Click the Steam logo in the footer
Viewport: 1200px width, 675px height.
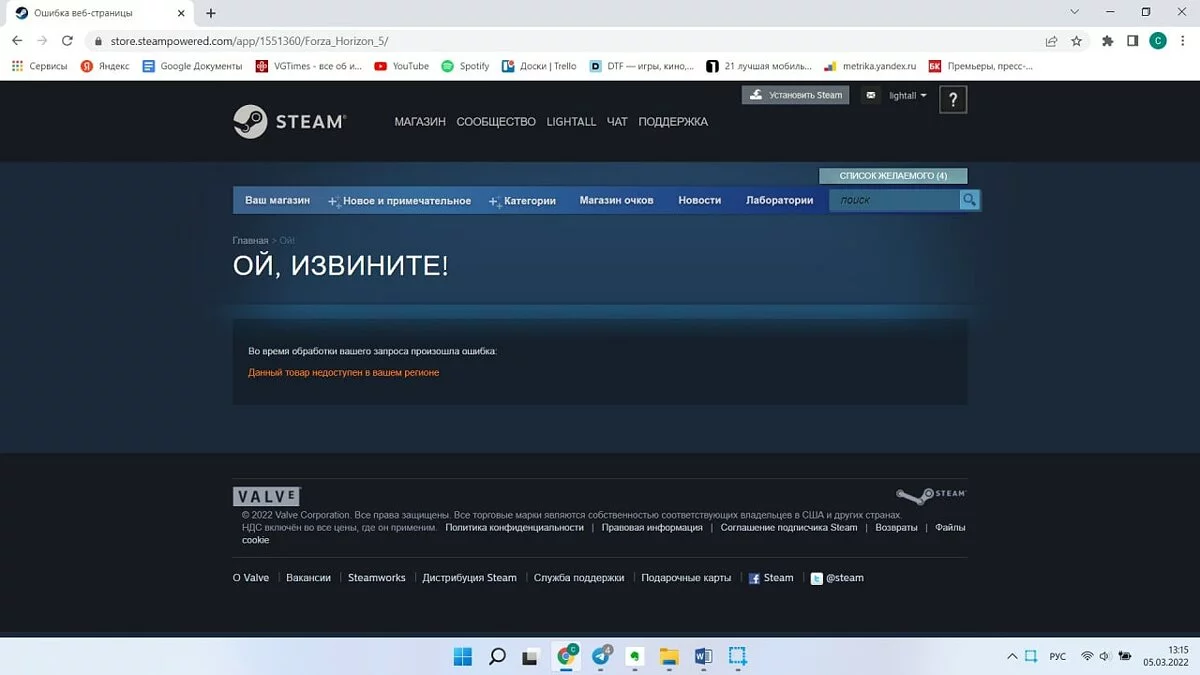930,495
